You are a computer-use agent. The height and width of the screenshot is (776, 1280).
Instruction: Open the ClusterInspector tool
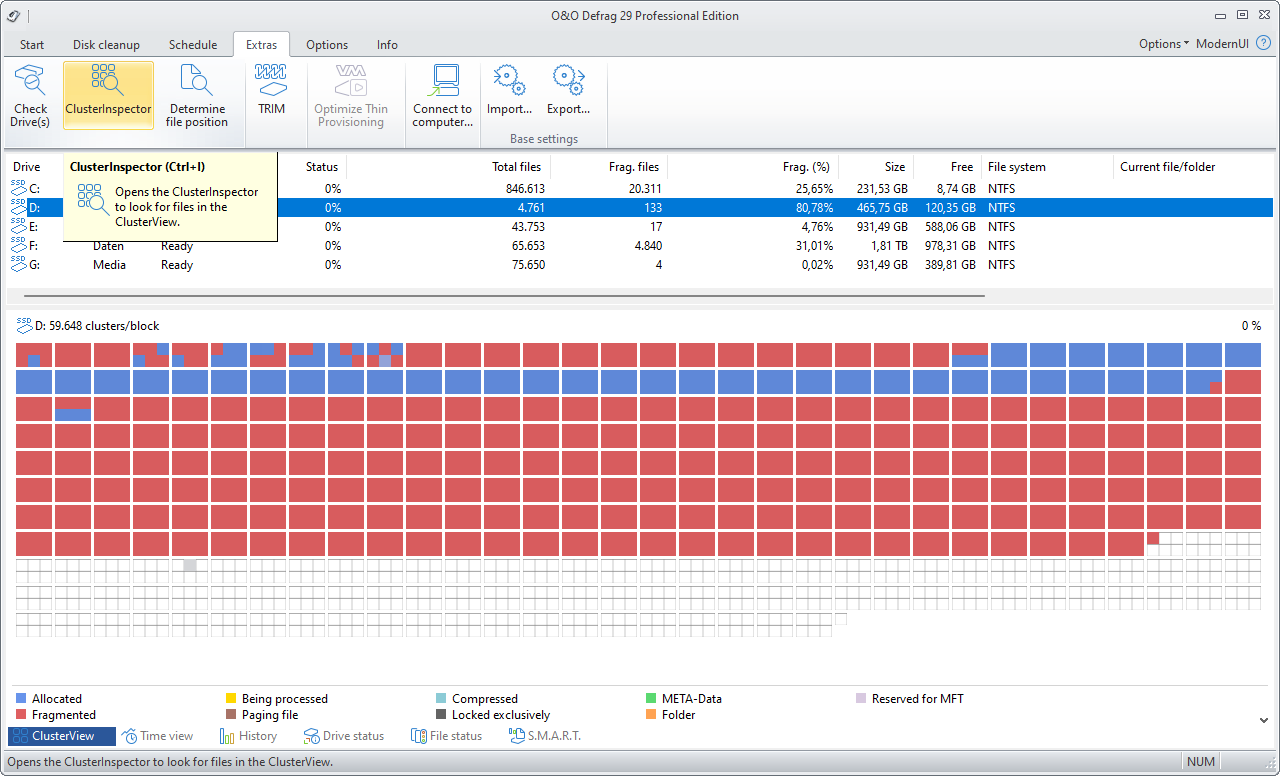click(108, 95)
